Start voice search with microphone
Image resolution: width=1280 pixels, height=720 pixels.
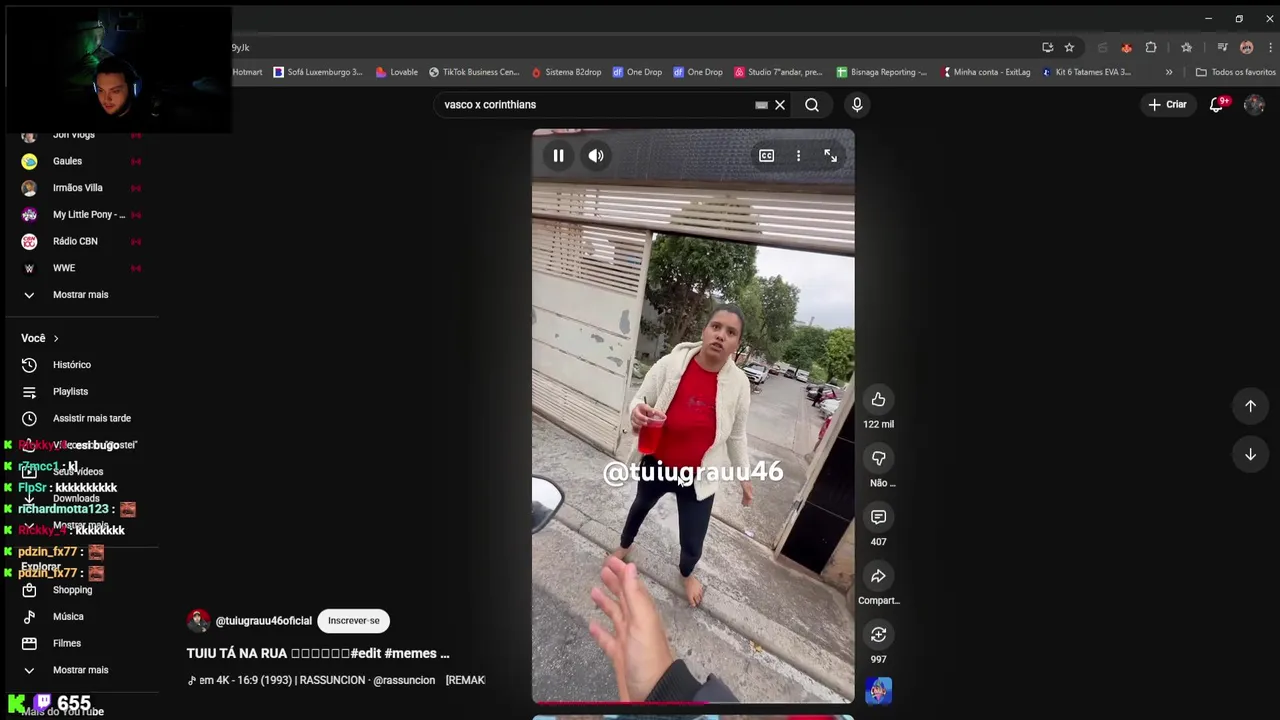[857, 105]
